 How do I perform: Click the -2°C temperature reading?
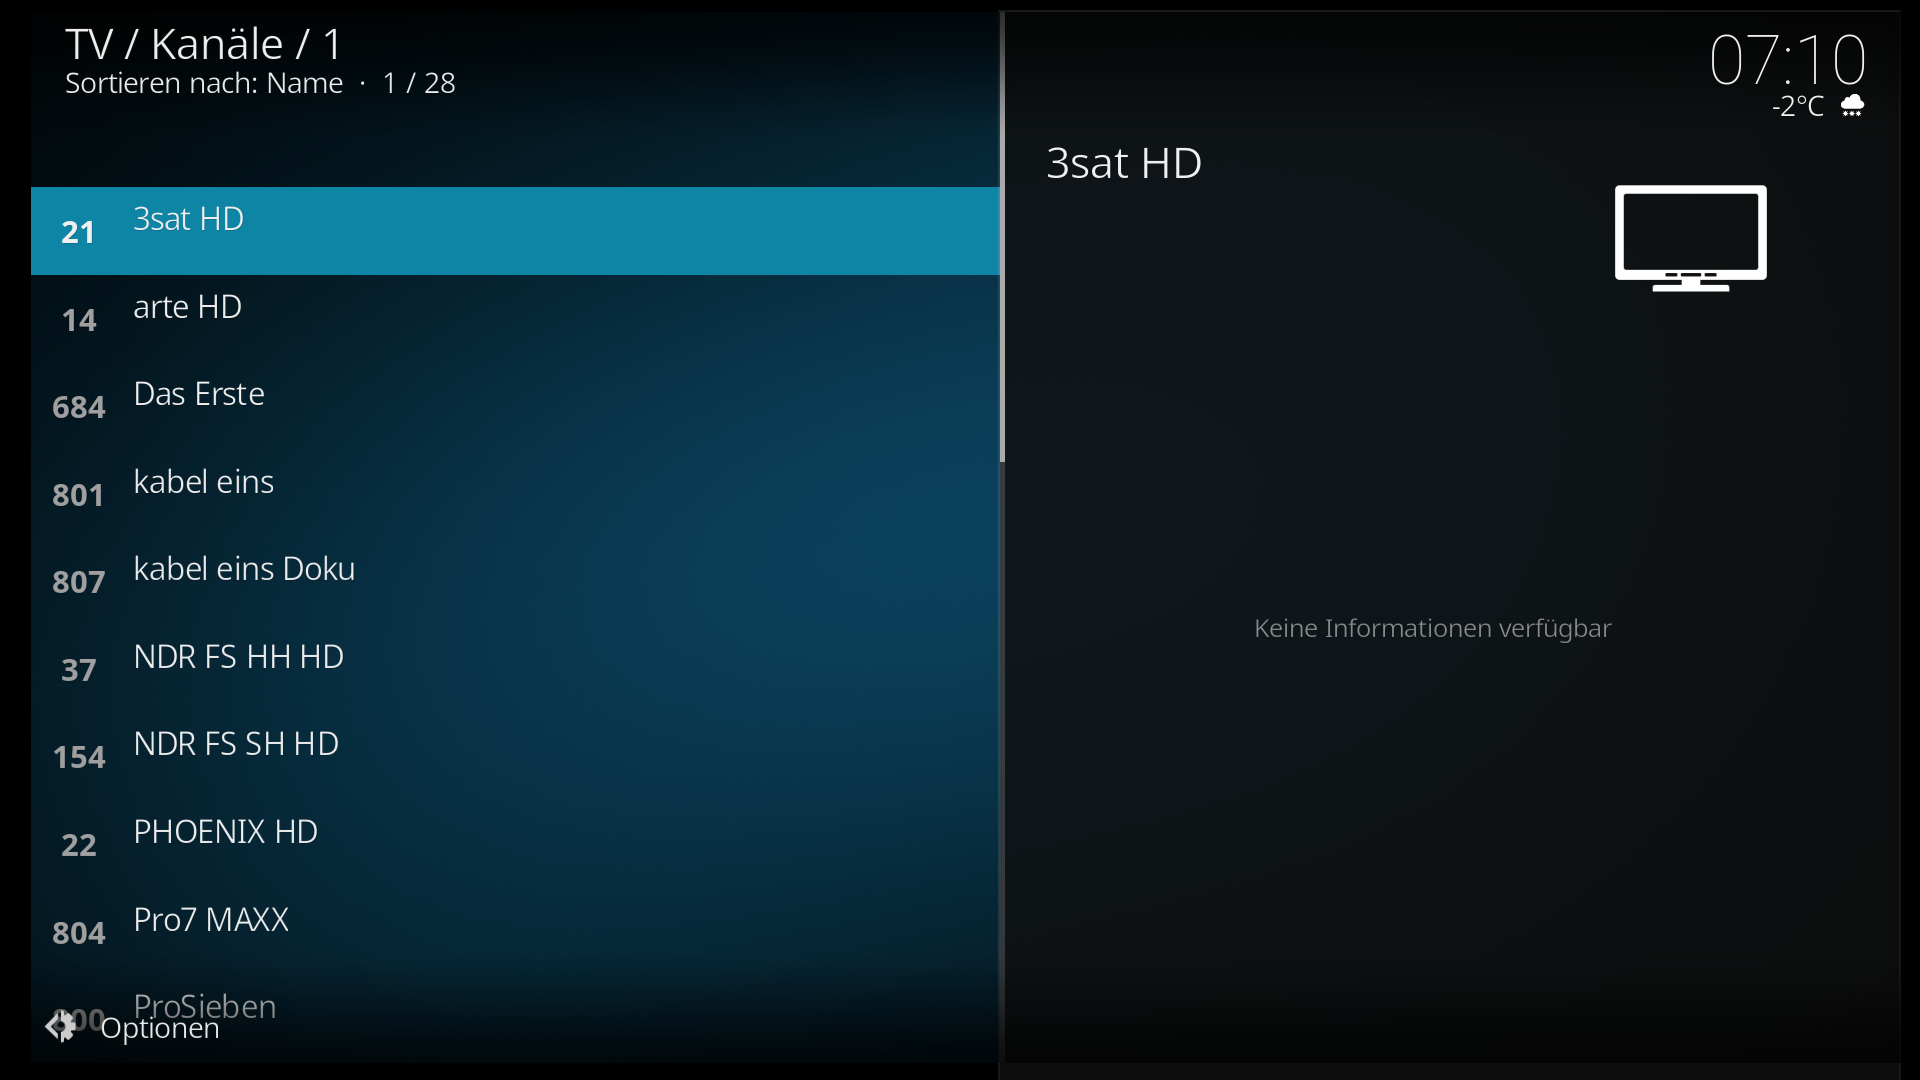1798,106
